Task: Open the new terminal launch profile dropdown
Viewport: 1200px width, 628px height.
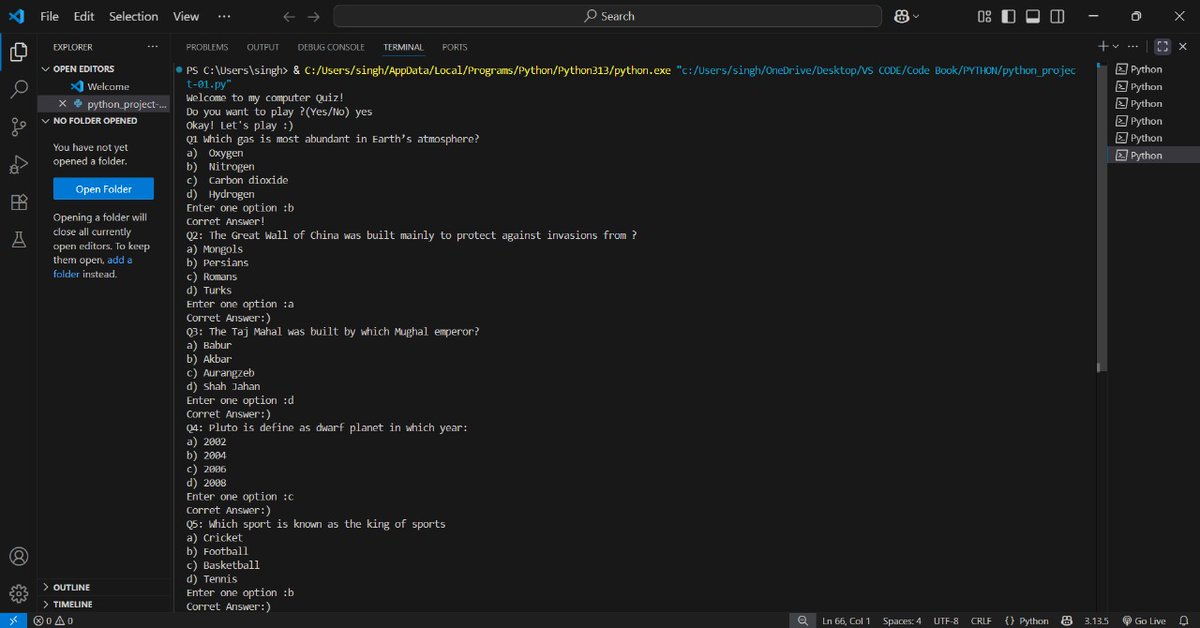Action: 1117,46
